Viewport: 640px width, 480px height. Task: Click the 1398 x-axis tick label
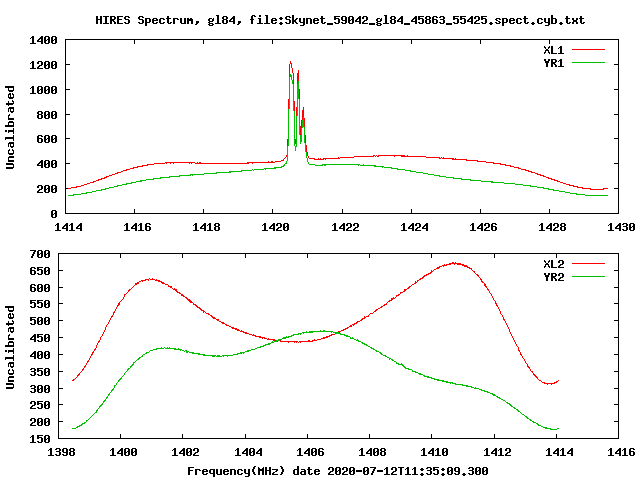(61, 452)
